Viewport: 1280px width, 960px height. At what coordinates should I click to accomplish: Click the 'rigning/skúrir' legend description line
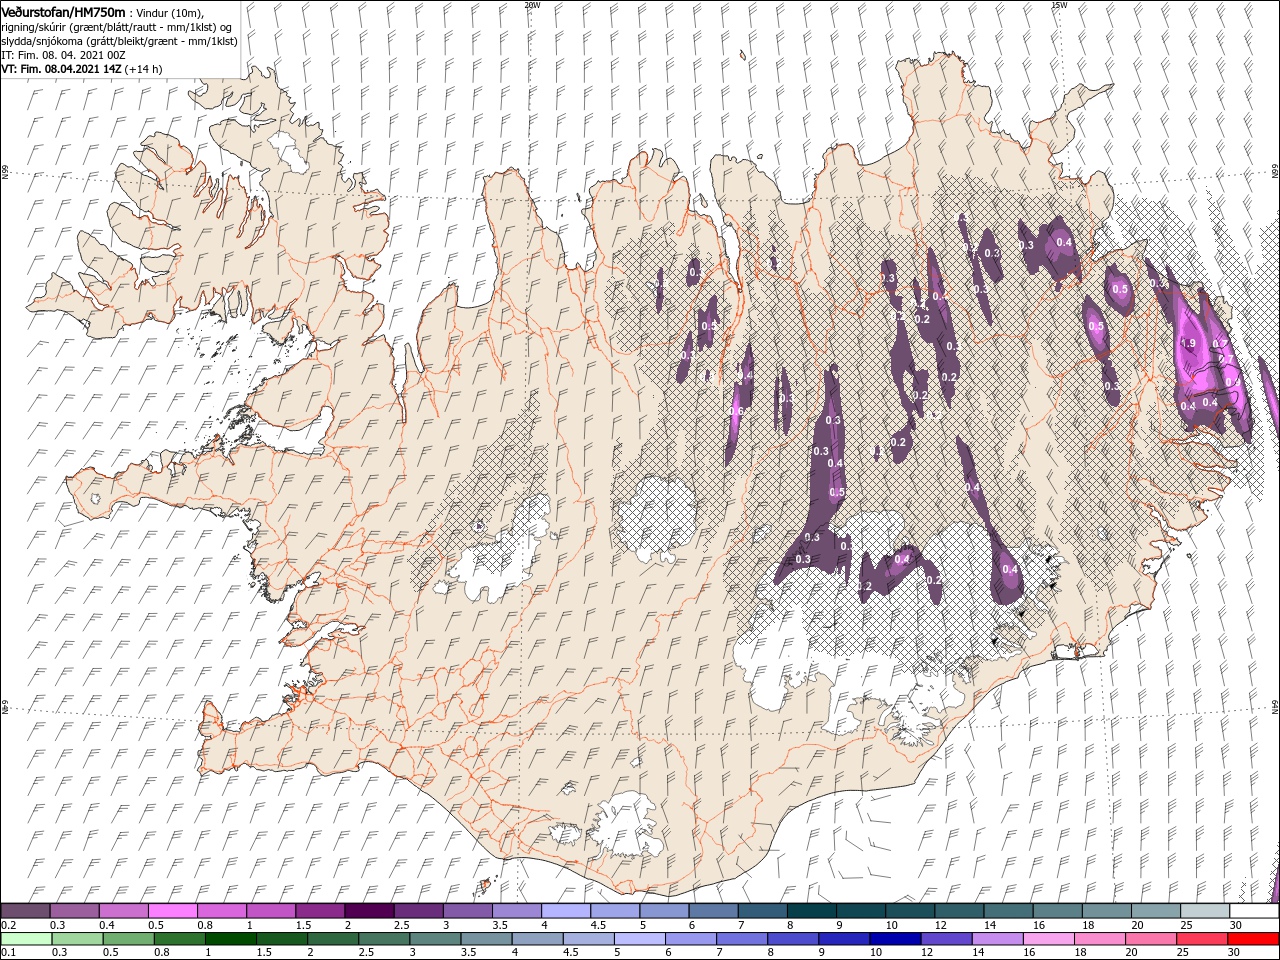click(x=116, y=26)
